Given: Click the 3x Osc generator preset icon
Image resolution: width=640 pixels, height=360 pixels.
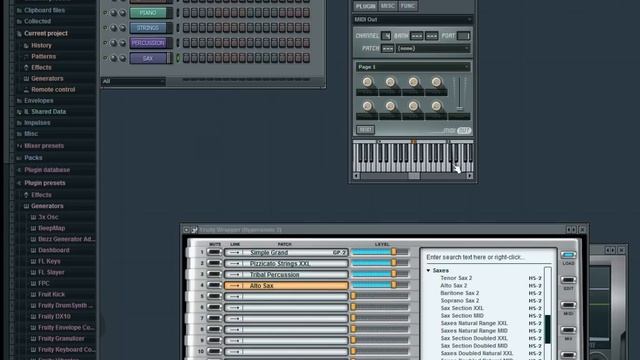Looking at the screenshot, I should pos(33,217).
